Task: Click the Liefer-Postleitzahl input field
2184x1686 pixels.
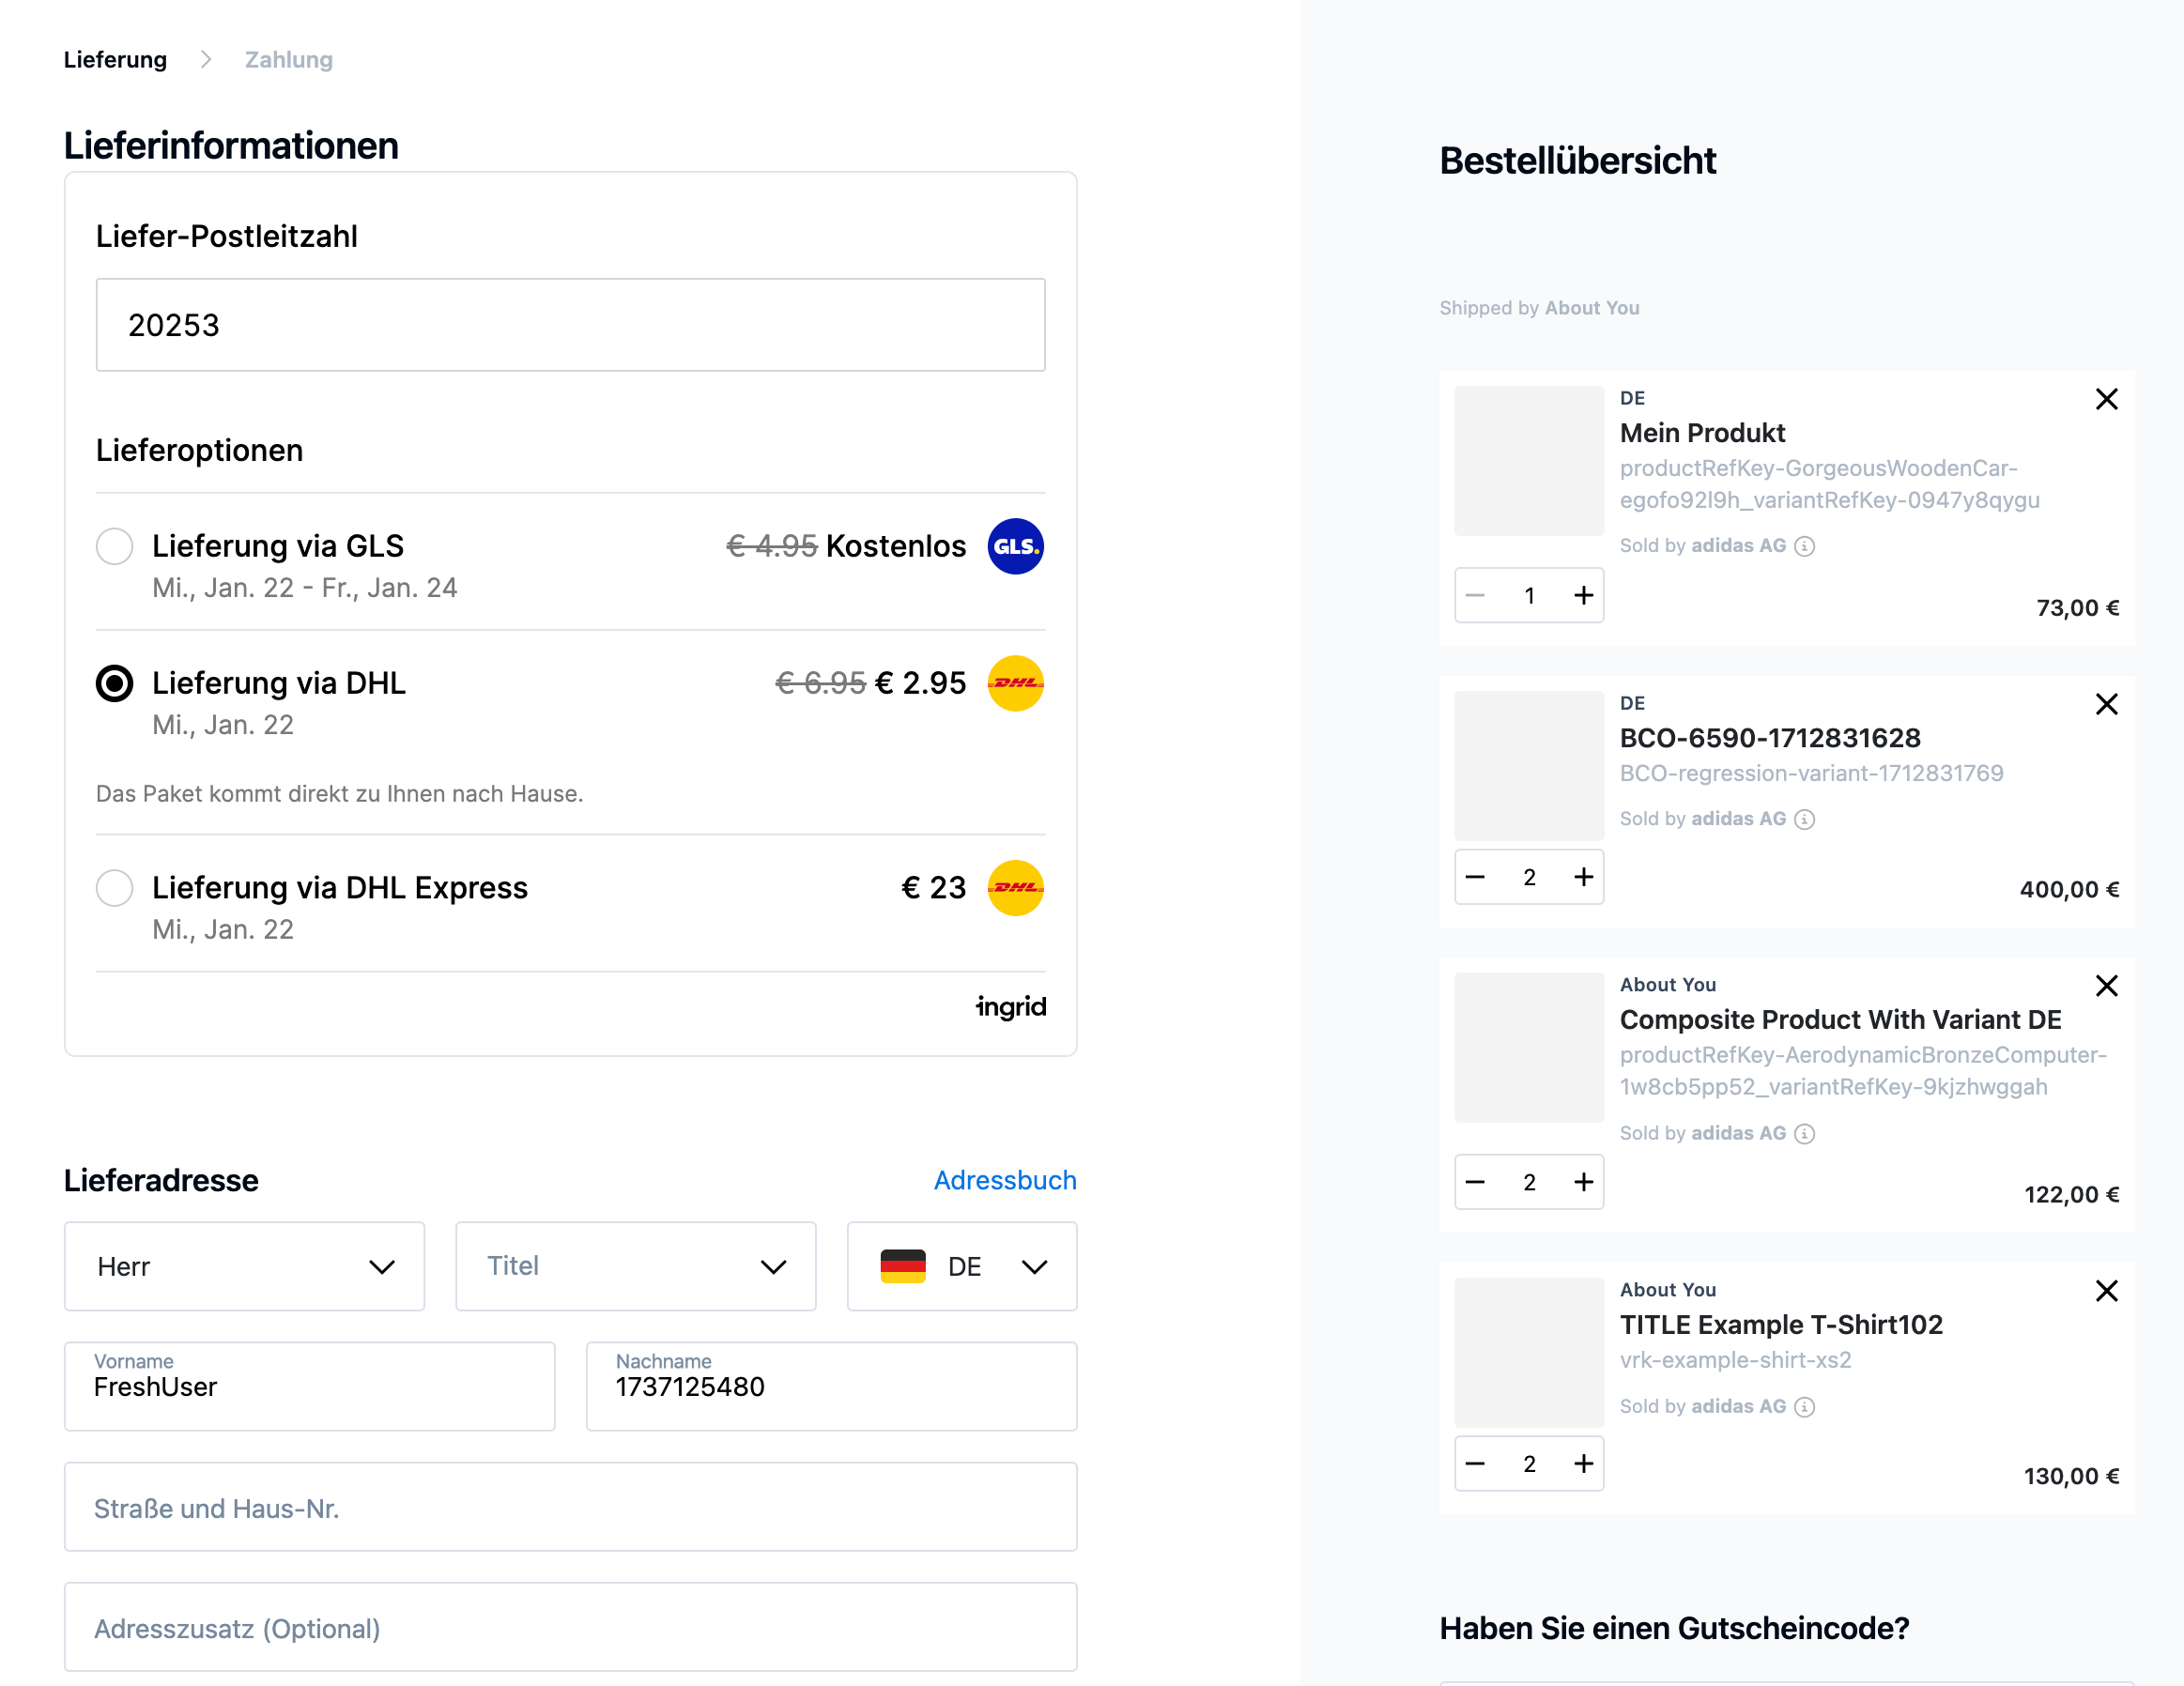Action: click(x=570, y=325)
